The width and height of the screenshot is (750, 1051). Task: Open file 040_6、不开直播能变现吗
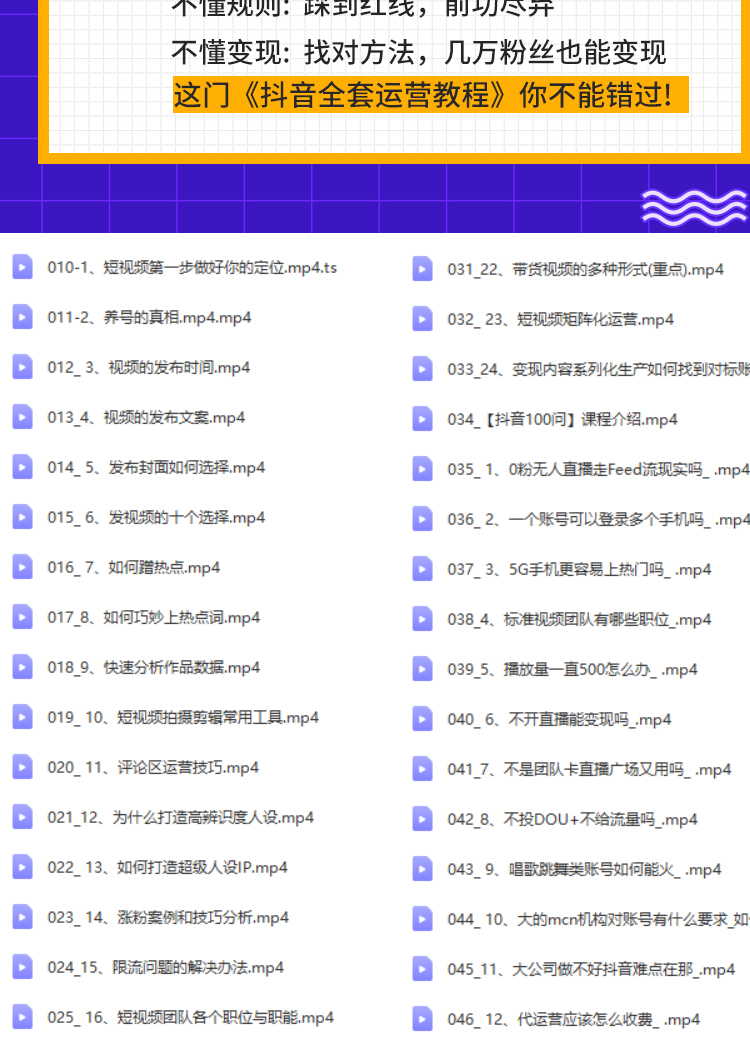[x=559, y=720]
